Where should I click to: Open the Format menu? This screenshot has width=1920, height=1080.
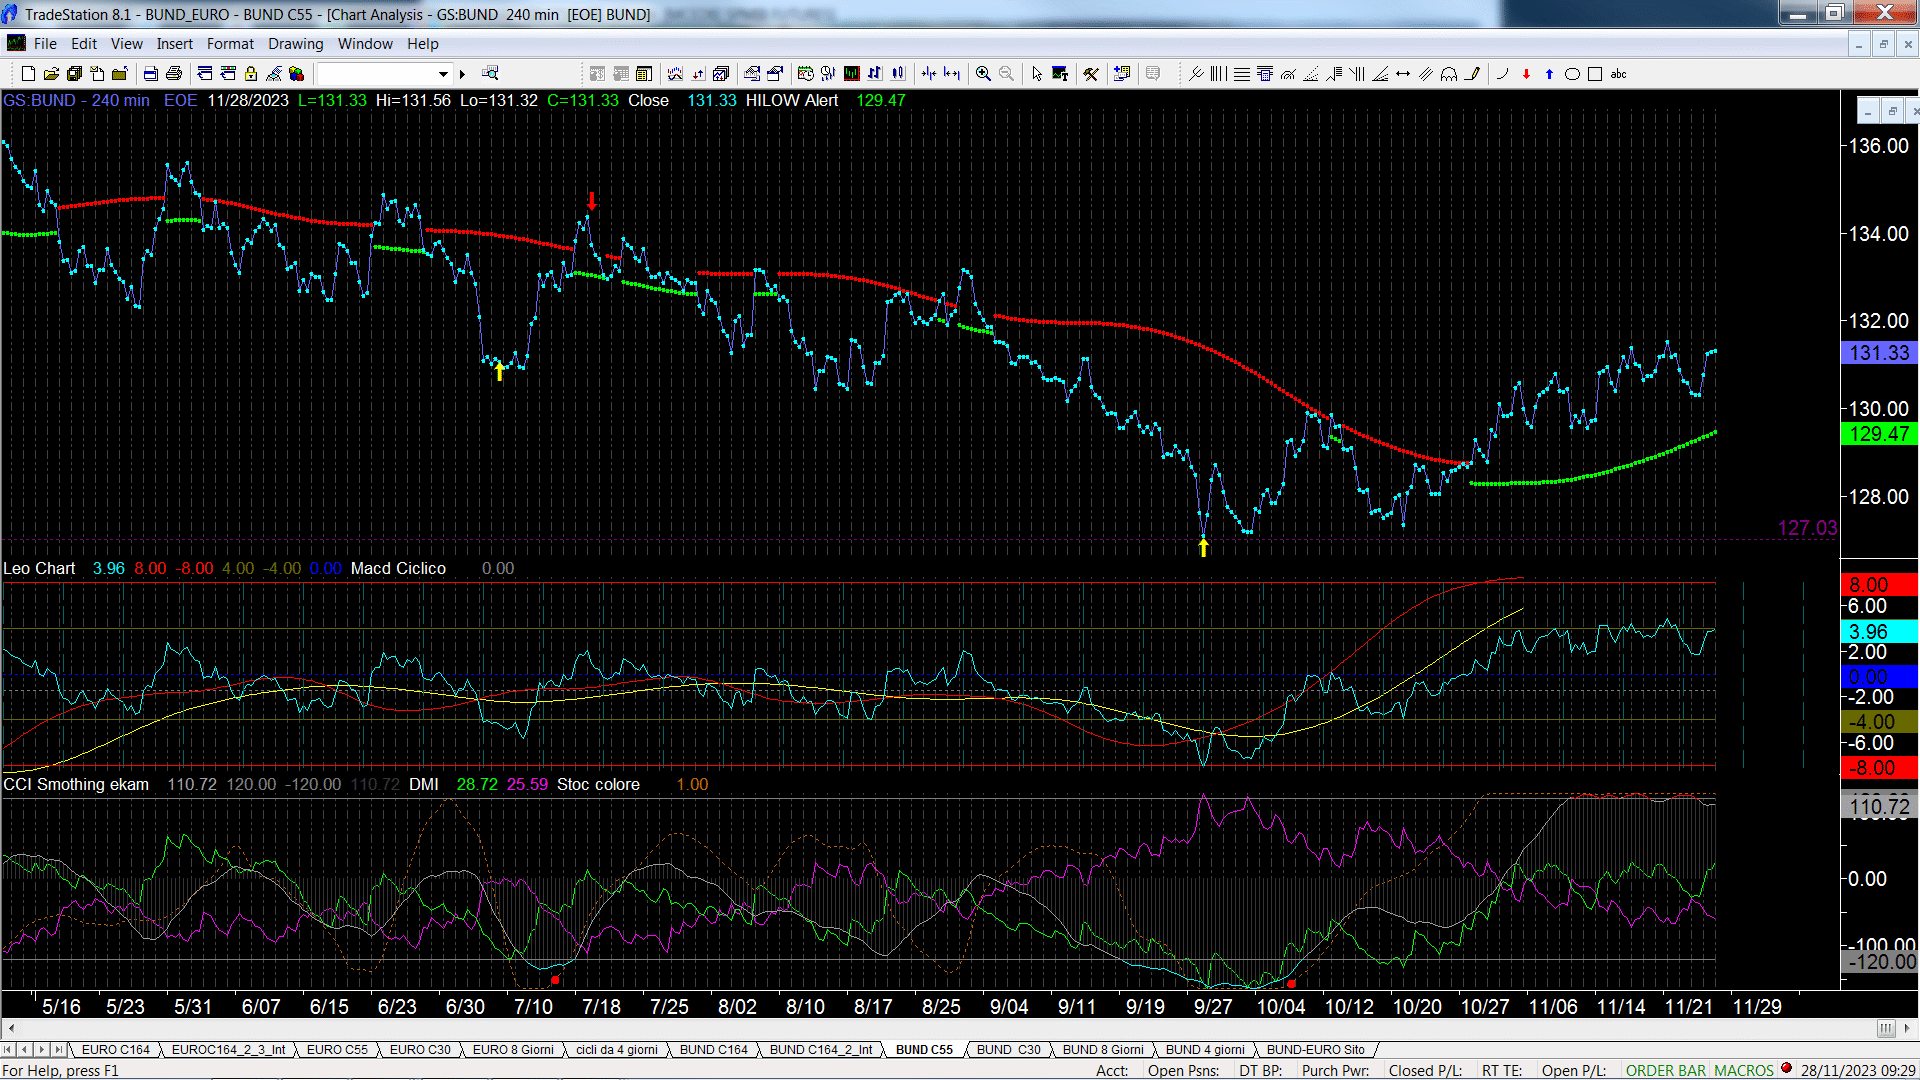click(x=230, y=44)
